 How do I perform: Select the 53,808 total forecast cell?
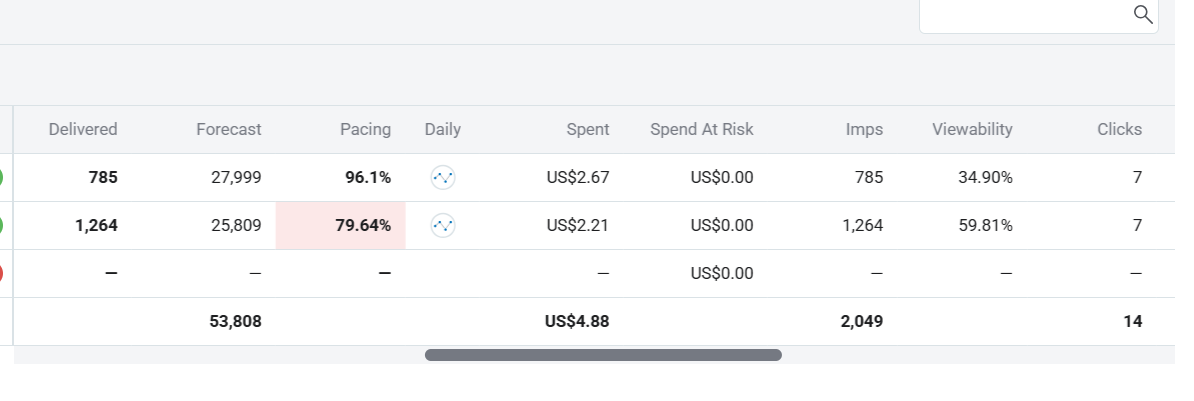point(235,322)
